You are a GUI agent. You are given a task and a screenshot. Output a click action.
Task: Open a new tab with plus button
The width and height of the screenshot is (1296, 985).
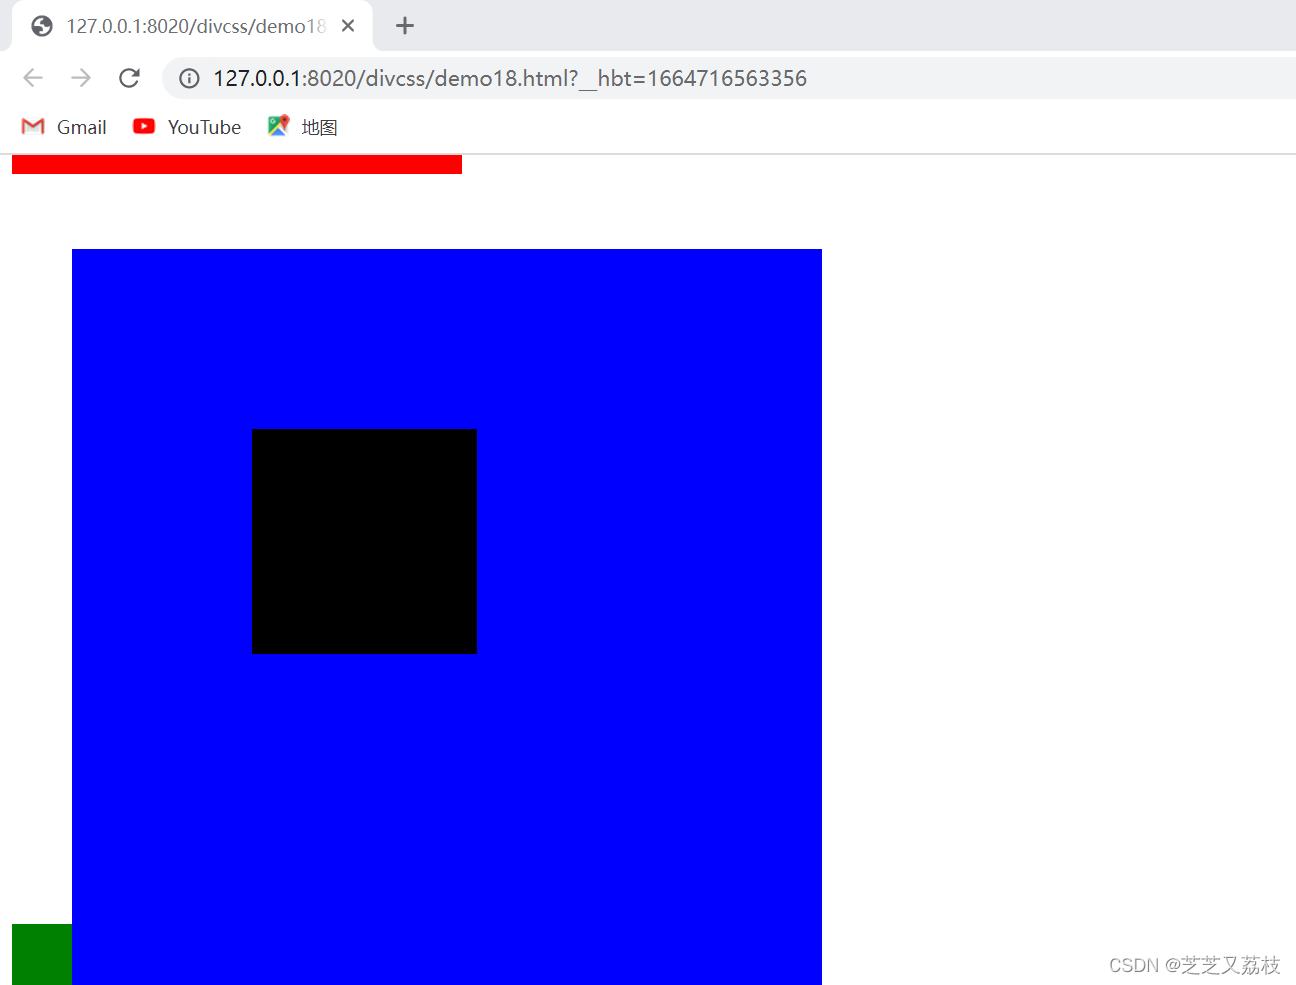(x=405, y=26)
